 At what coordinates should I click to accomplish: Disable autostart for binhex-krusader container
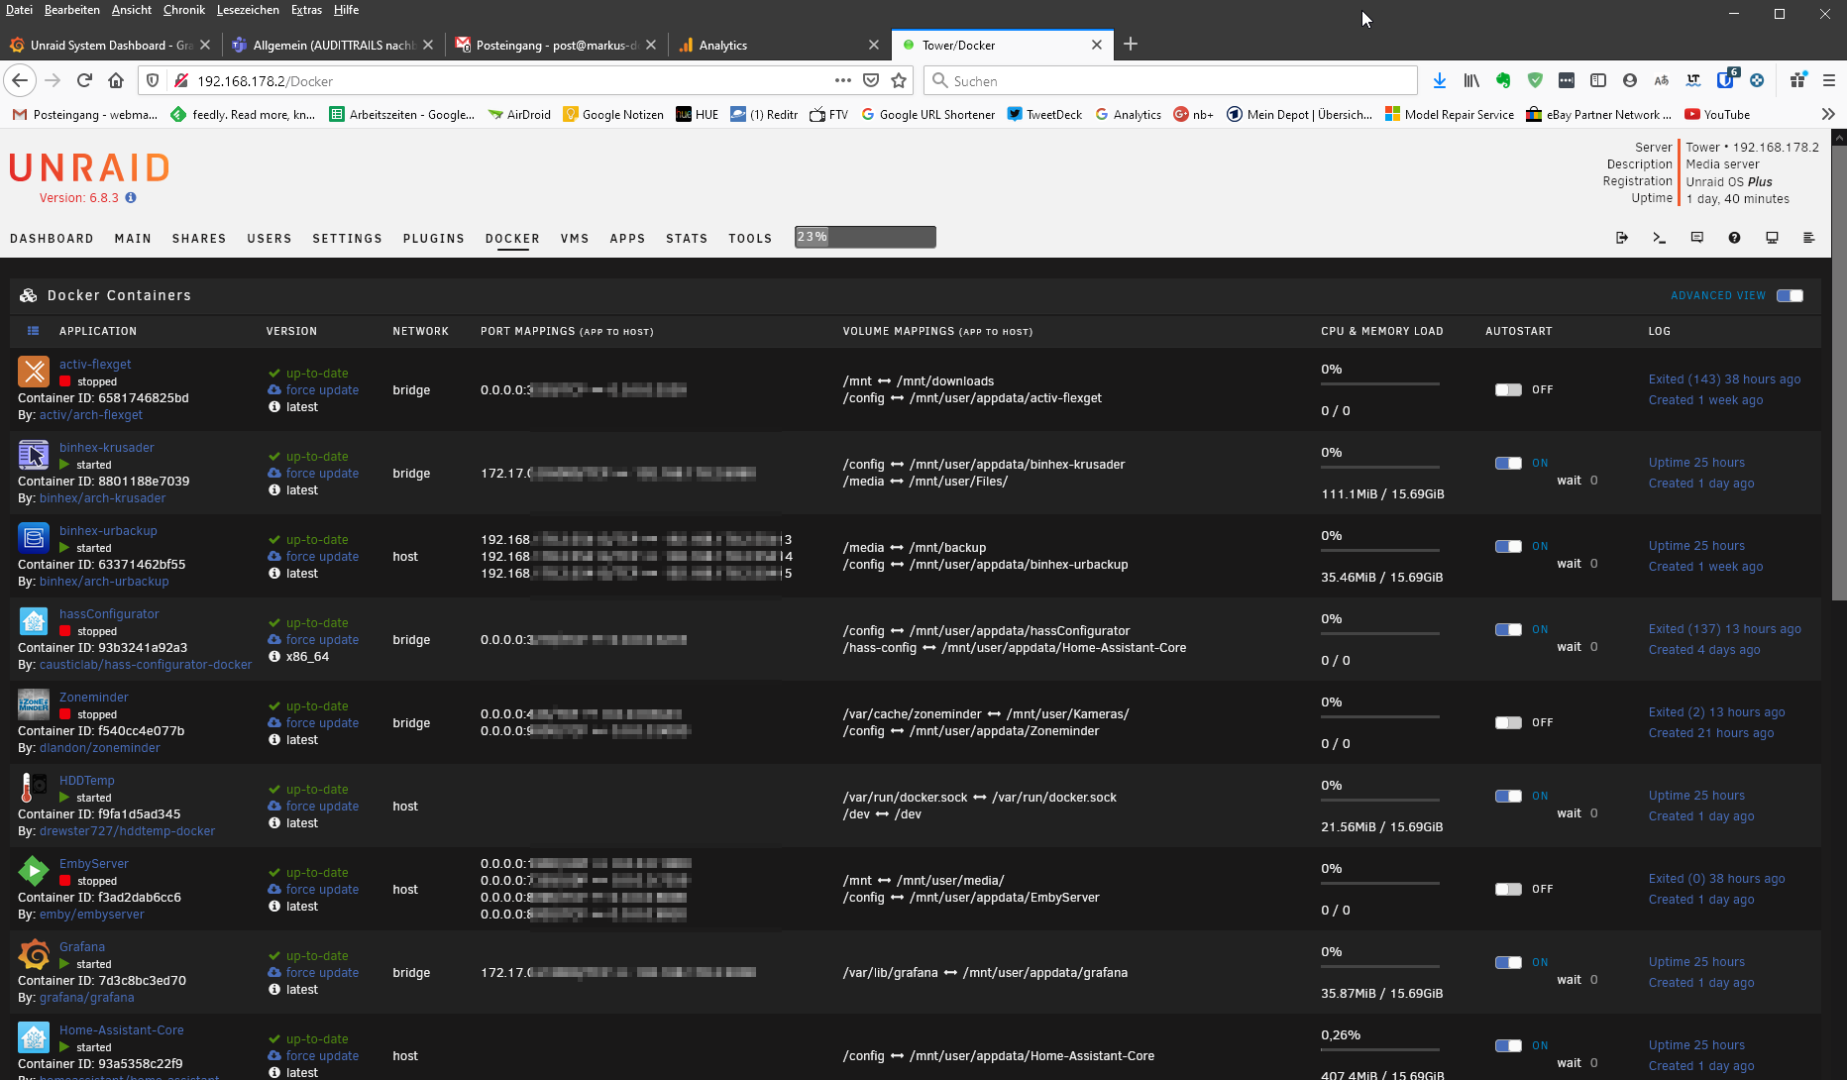pos(1509,463)
